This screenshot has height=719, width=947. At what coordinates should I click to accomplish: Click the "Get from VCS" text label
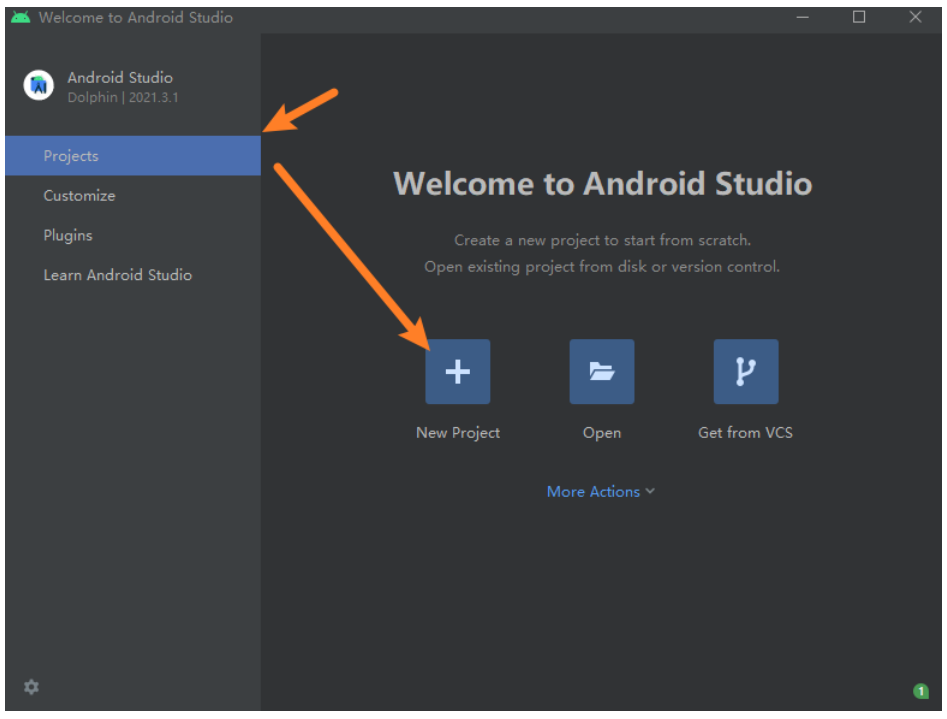click(x=745, y=433)
